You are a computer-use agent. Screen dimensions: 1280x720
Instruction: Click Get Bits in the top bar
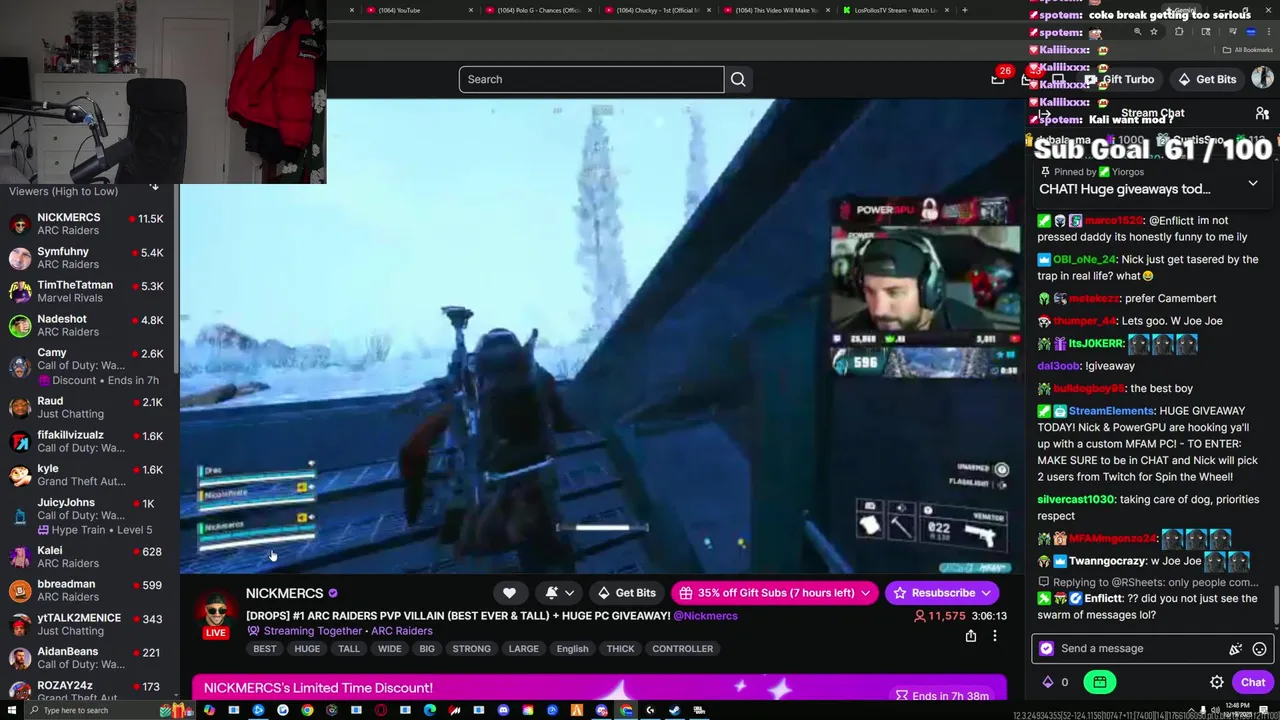[x=1207, y=79]
